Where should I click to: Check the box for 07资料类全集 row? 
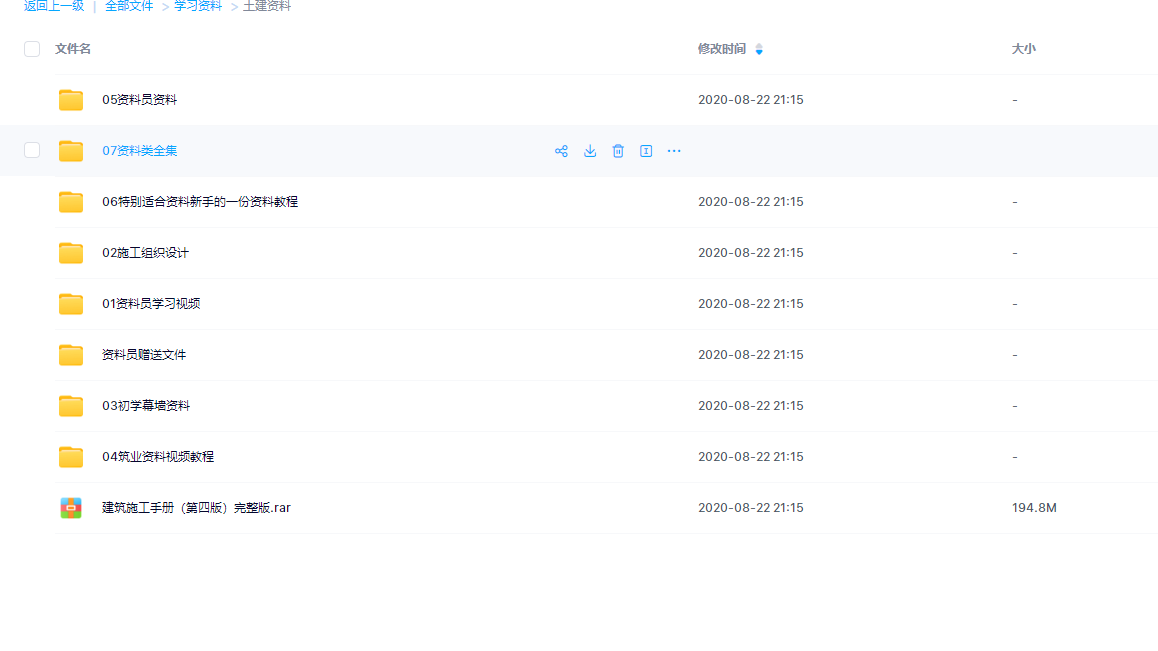coord(32,150)
